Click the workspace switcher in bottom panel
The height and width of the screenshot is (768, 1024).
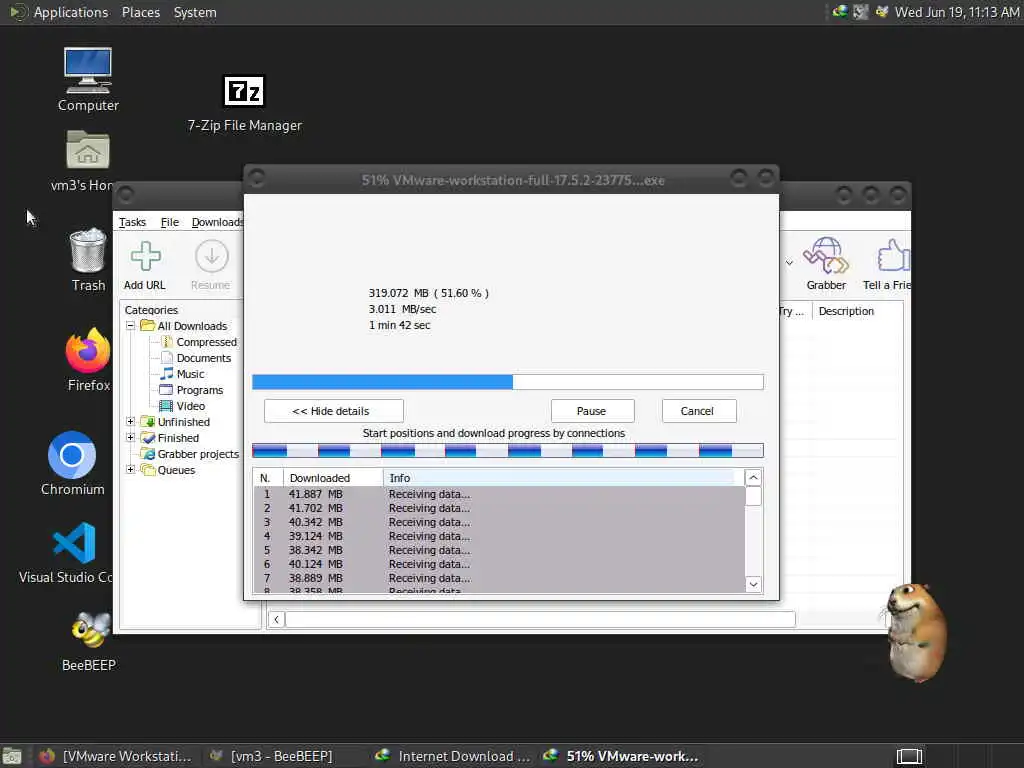click(x=909, y=756)
